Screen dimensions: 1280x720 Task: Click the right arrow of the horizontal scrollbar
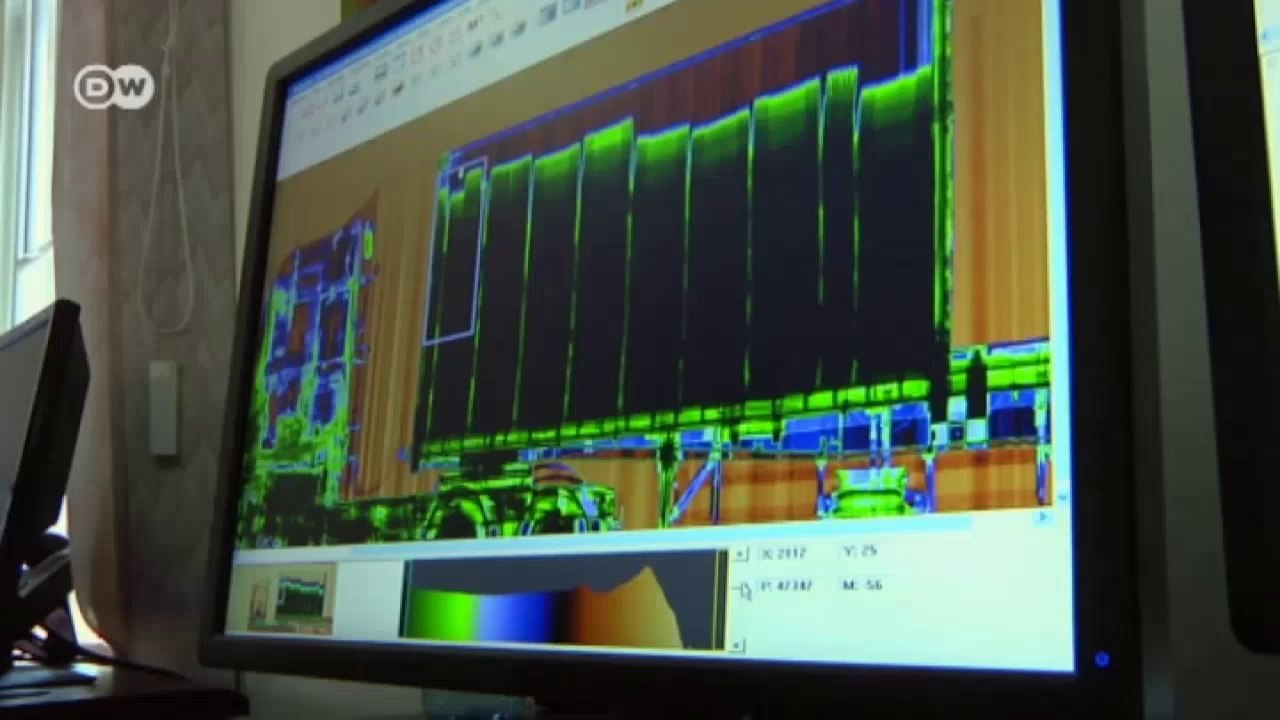[1041, 517]
